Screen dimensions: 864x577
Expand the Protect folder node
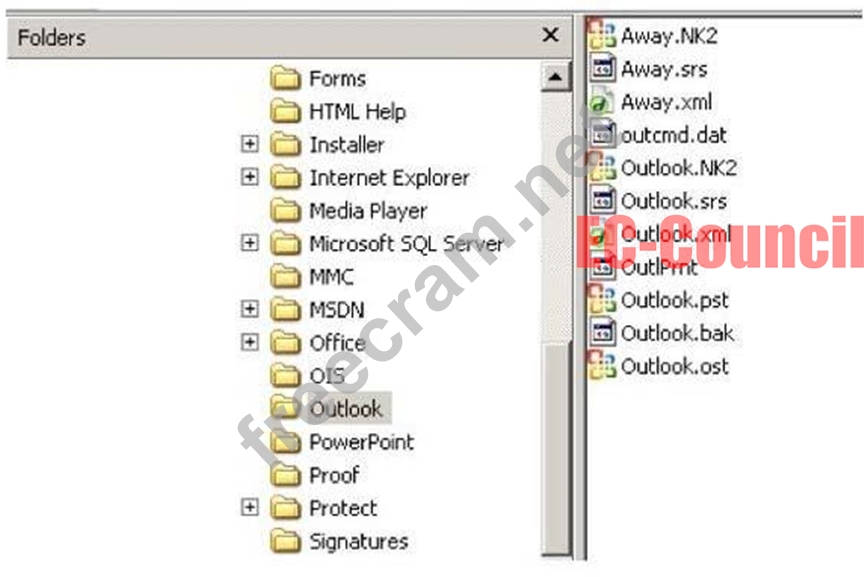click(250, 507)
